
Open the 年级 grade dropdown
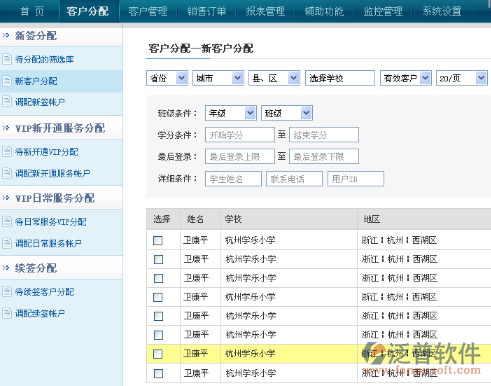(231, 113)
